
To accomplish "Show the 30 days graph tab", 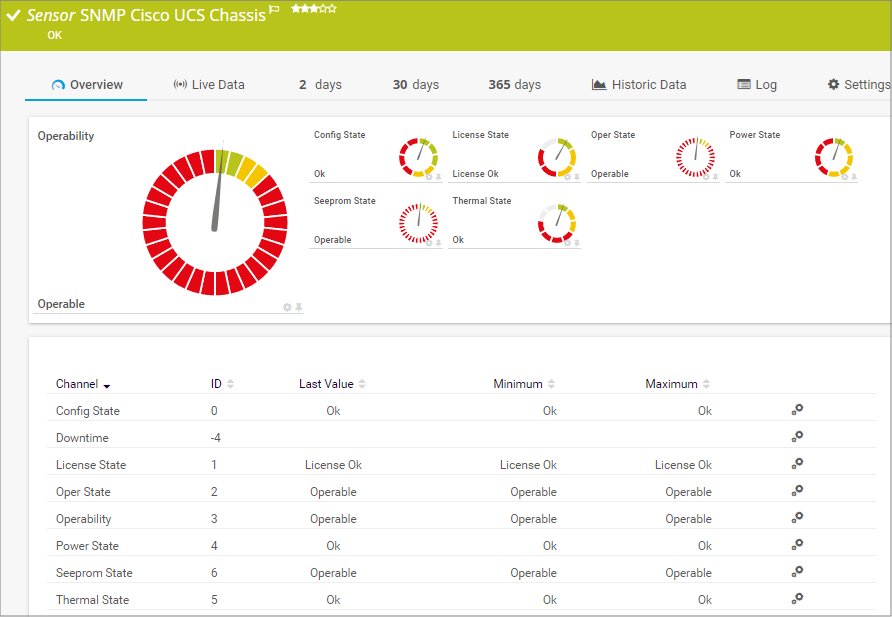I will (x=415, y=85).
